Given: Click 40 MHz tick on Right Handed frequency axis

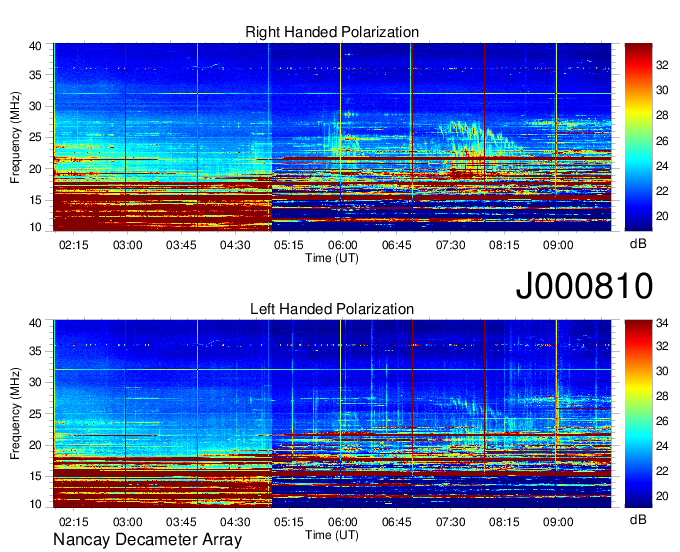Looking at the screenshot, I should (x=36, y=46).
